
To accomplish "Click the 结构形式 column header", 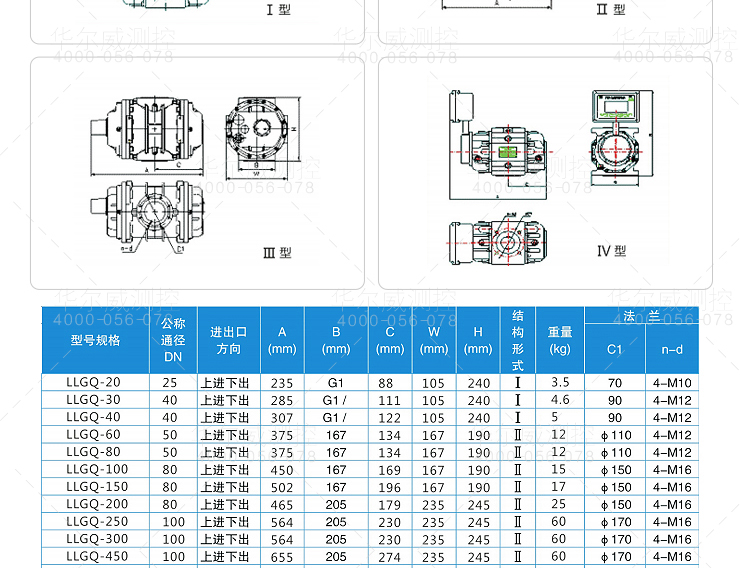I will pyautogui.click(x=518, y=340).
